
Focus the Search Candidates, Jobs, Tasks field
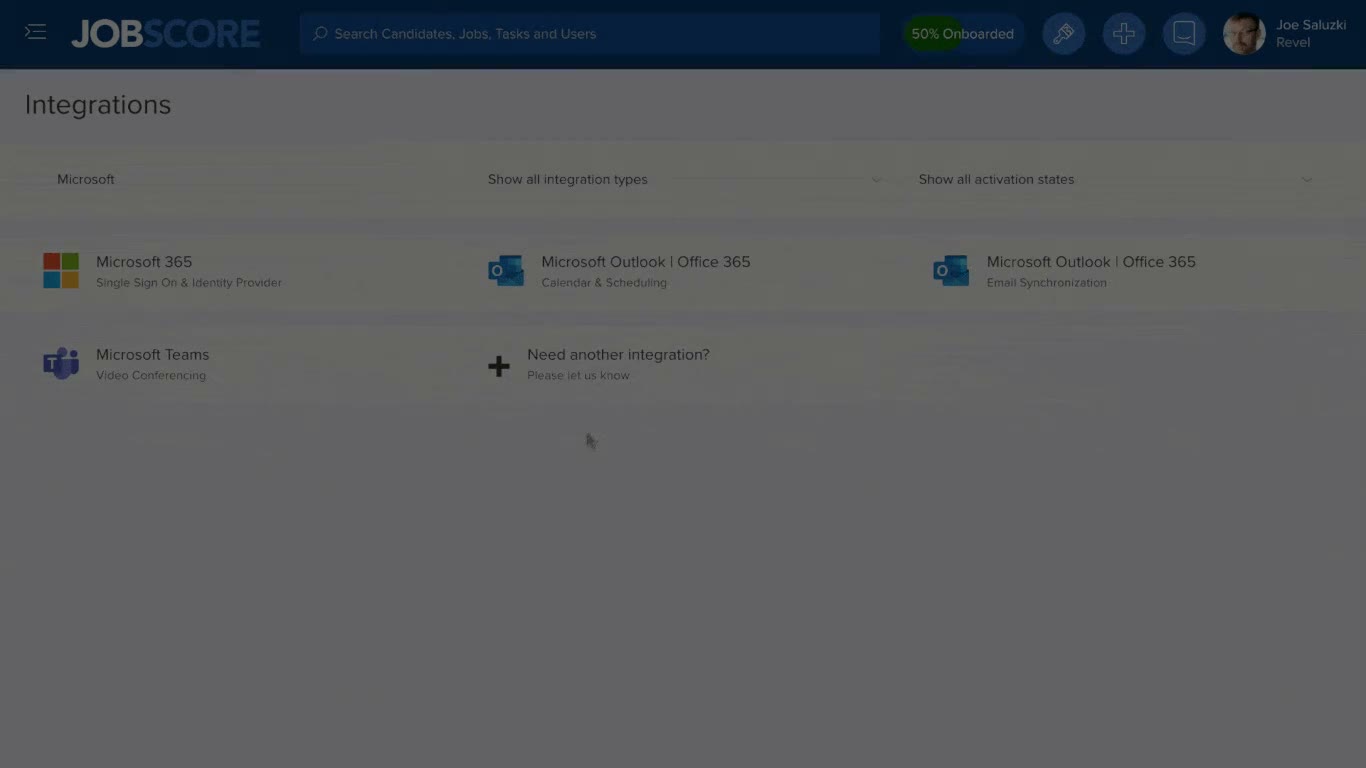tap(590, 34)
